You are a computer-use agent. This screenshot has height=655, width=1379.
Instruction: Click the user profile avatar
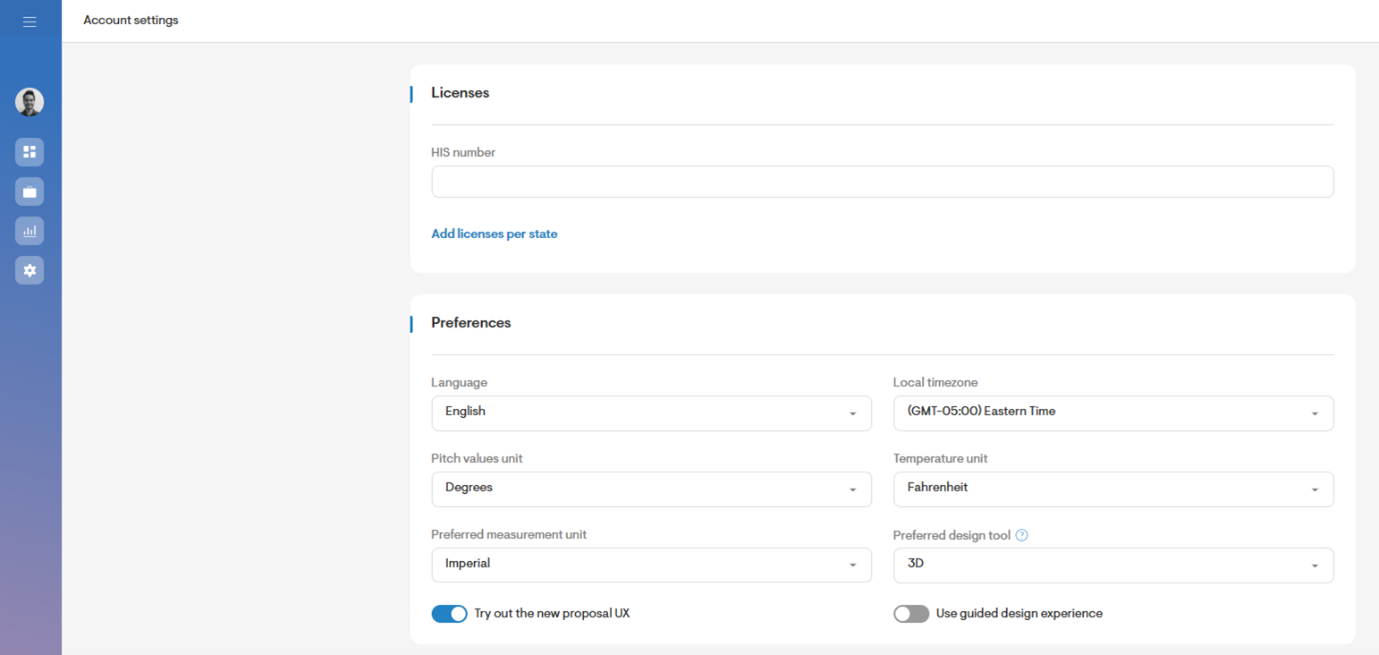(x=29, y=101)
